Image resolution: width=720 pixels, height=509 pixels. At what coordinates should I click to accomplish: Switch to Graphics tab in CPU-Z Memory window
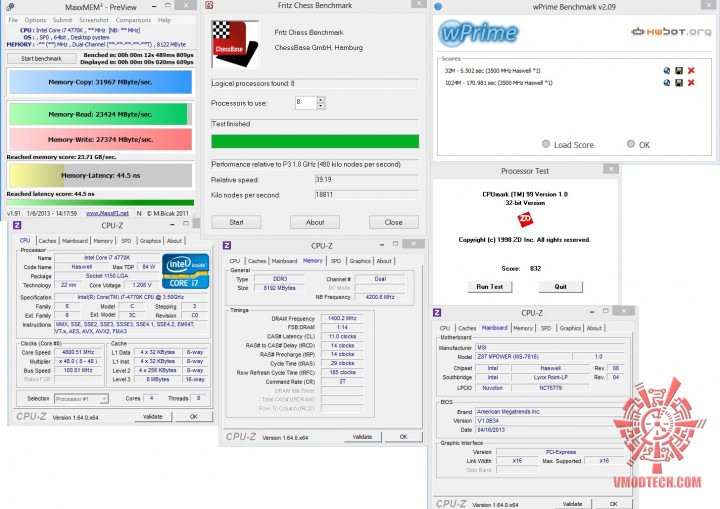click(x=360, y=261)
